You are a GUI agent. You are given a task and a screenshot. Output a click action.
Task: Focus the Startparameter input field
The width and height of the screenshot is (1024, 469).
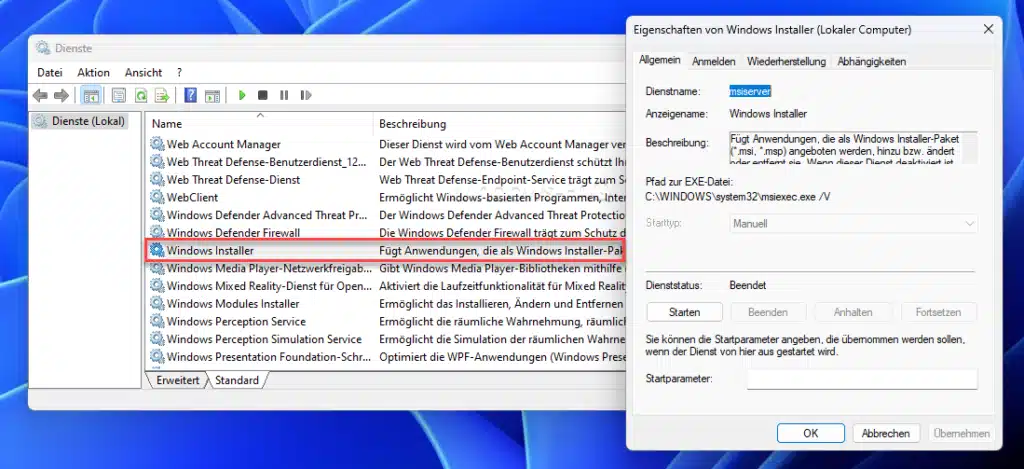tap(862, 379)
